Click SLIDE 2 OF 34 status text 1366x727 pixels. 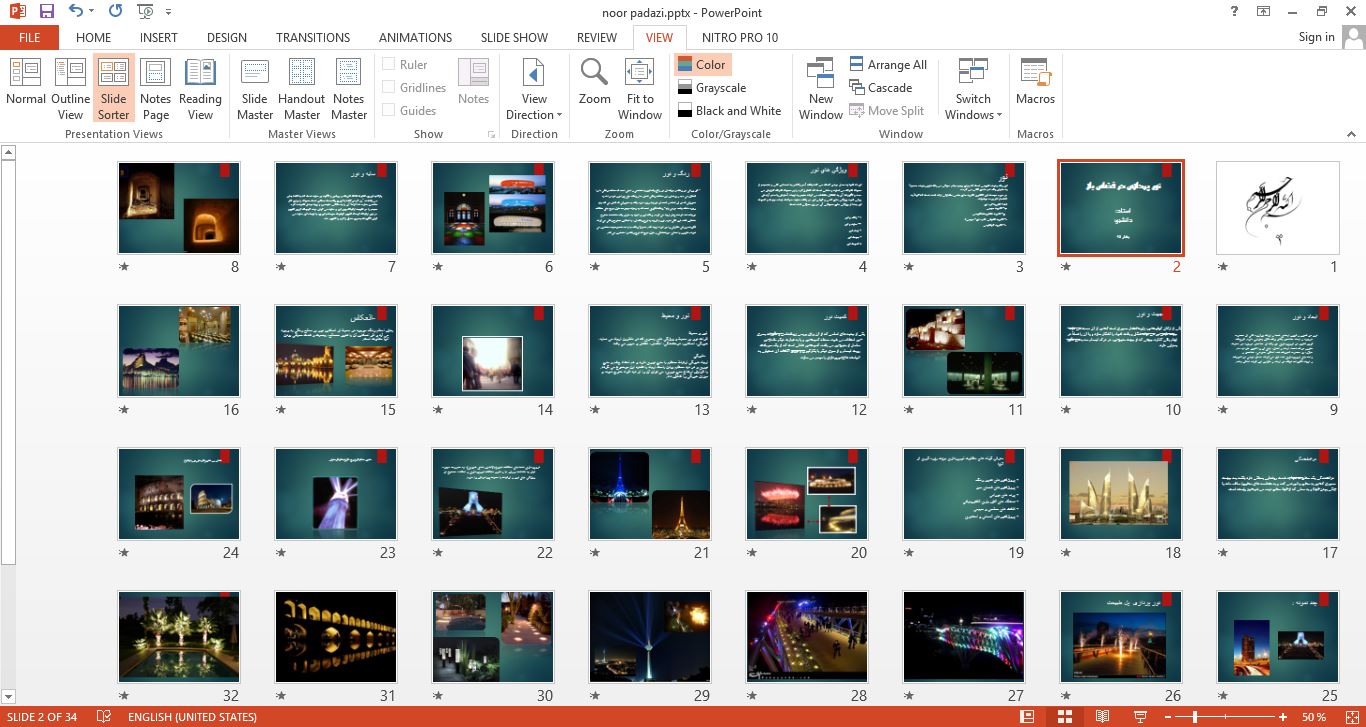click(x=43, y=717)
